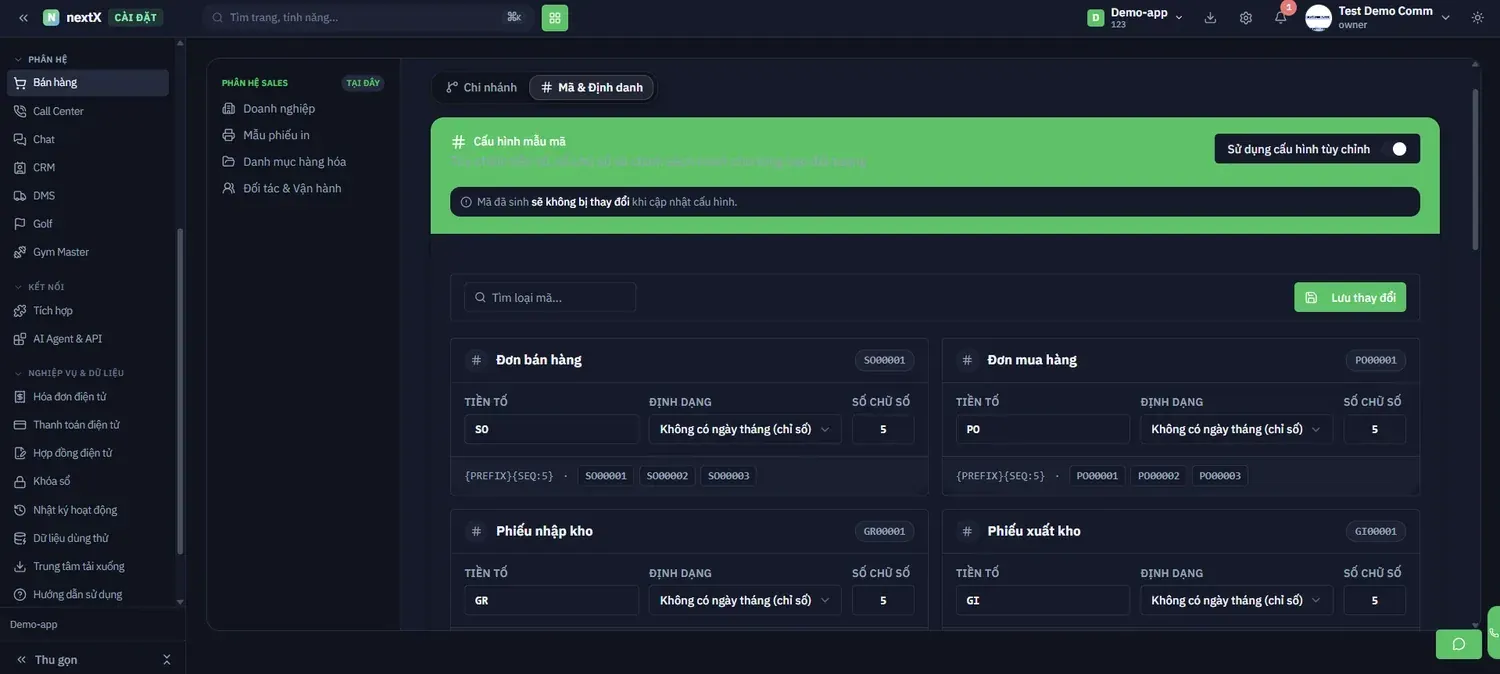Edit the Tiền tố field containing SO
1500x674 pixels.
(551, 429)
